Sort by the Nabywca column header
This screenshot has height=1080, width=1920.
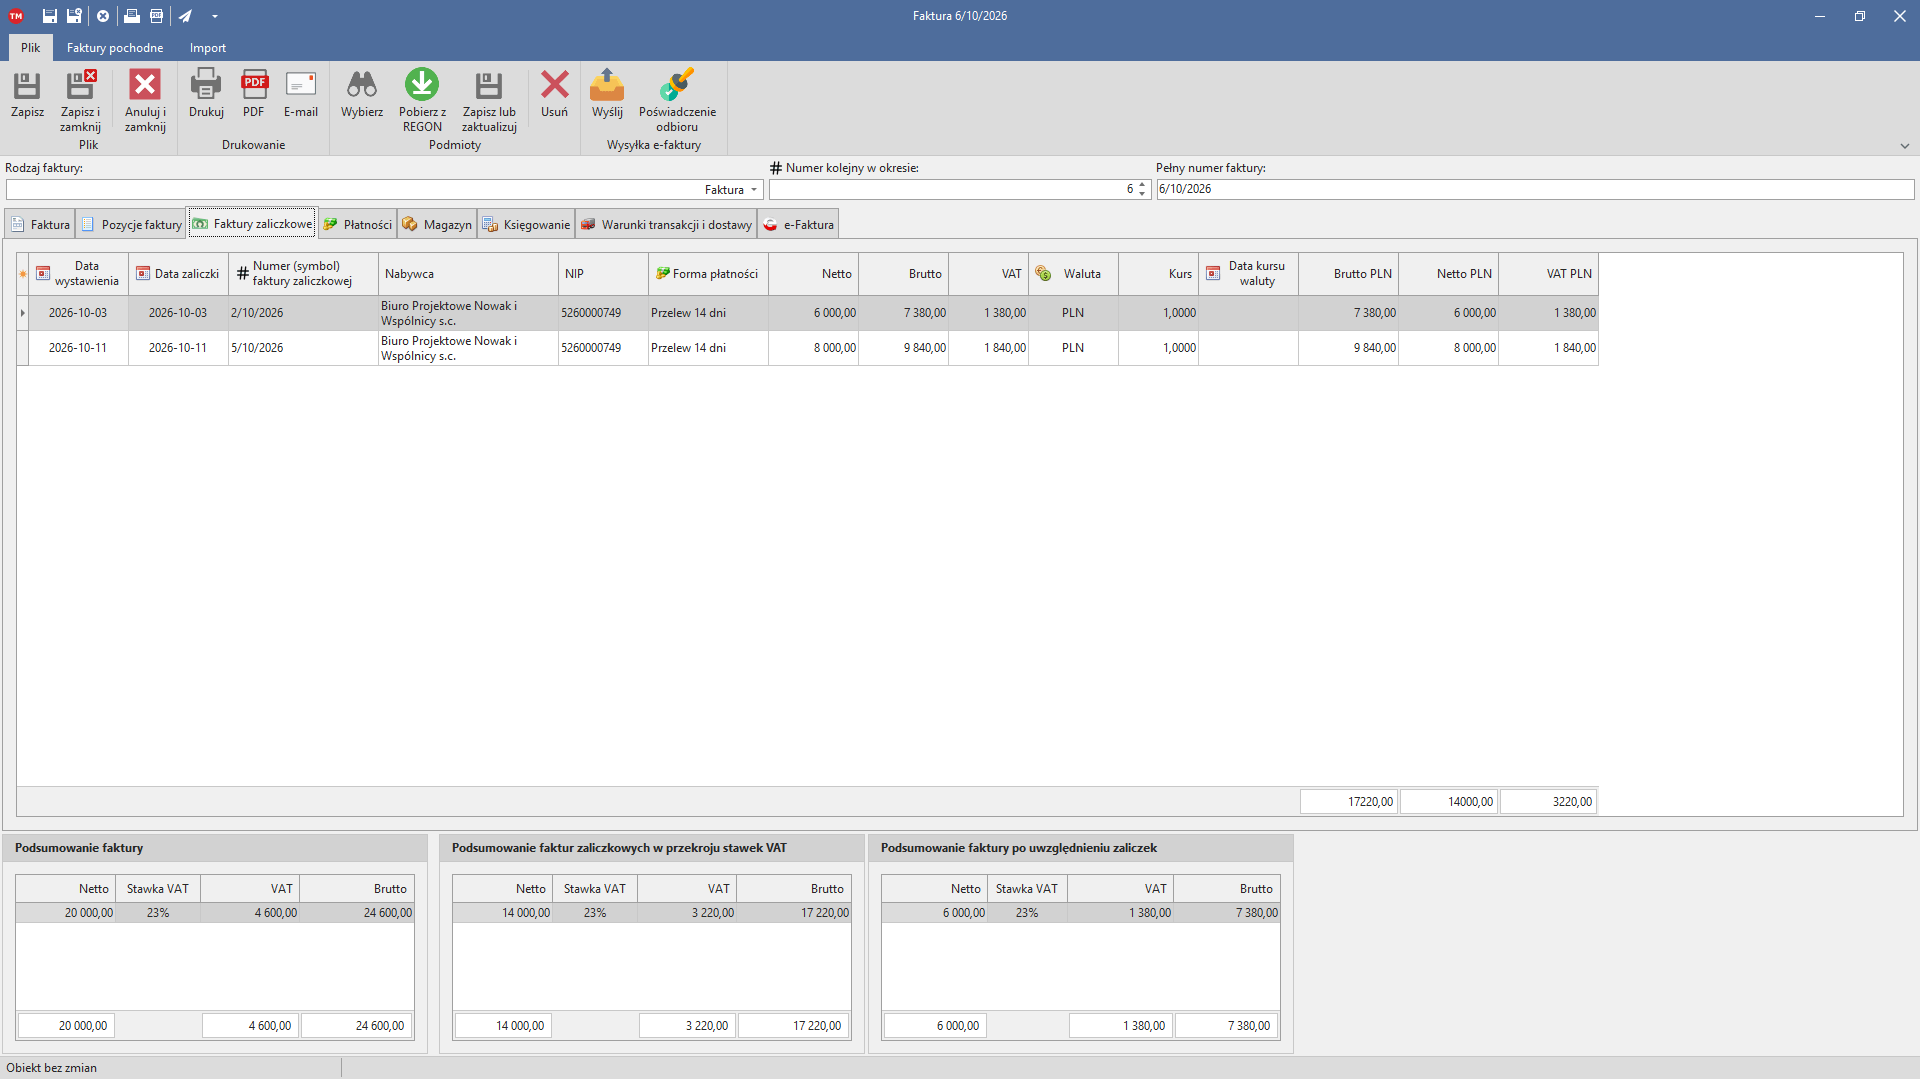(468, 274)
